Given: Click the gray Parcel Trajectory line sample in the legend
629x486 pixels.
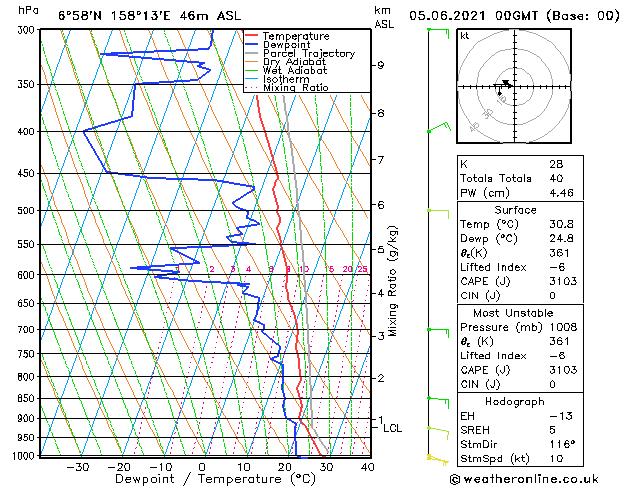Looking at the screenshot, I should 252,53.
